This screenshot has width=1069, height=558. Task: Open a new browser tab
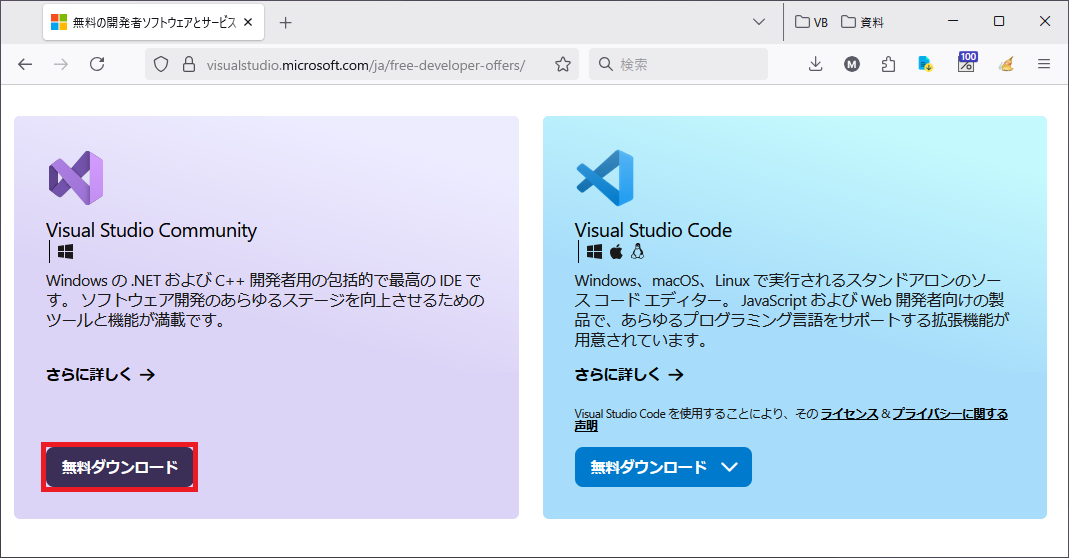coord(286,23)
